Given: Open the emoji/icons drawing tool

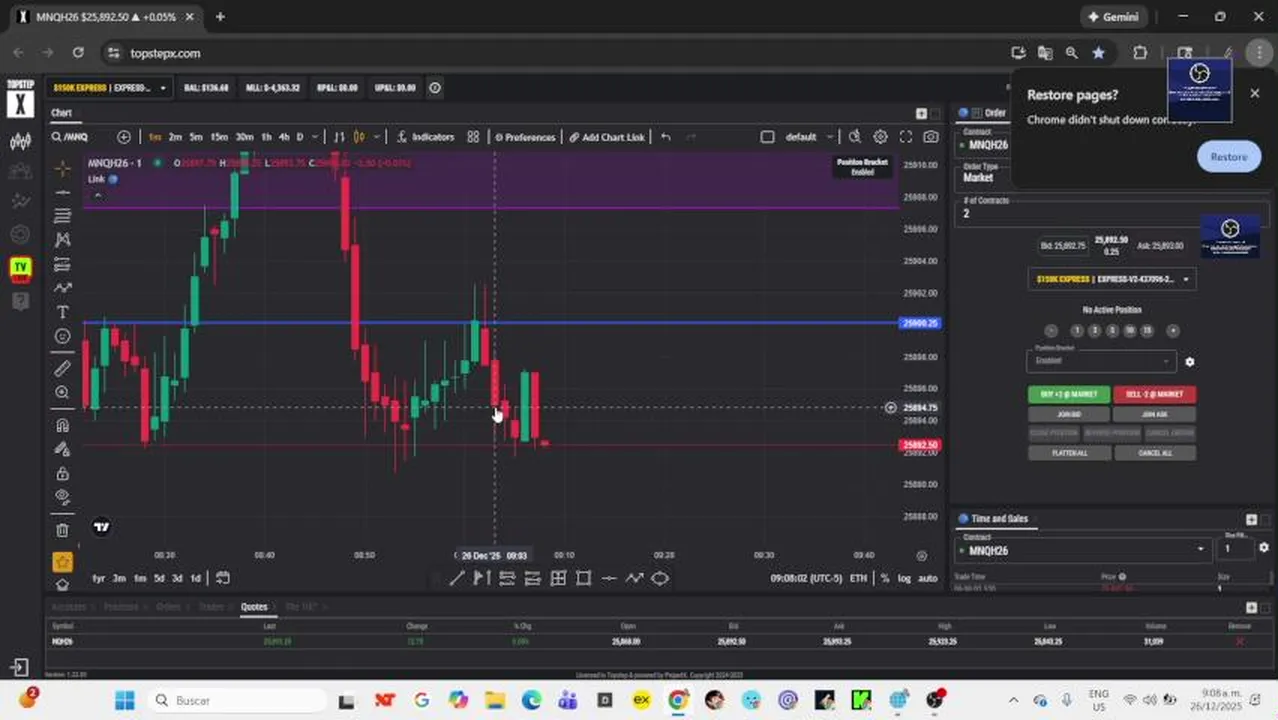Looking at the screenshot, I should (x=62, y=337).
